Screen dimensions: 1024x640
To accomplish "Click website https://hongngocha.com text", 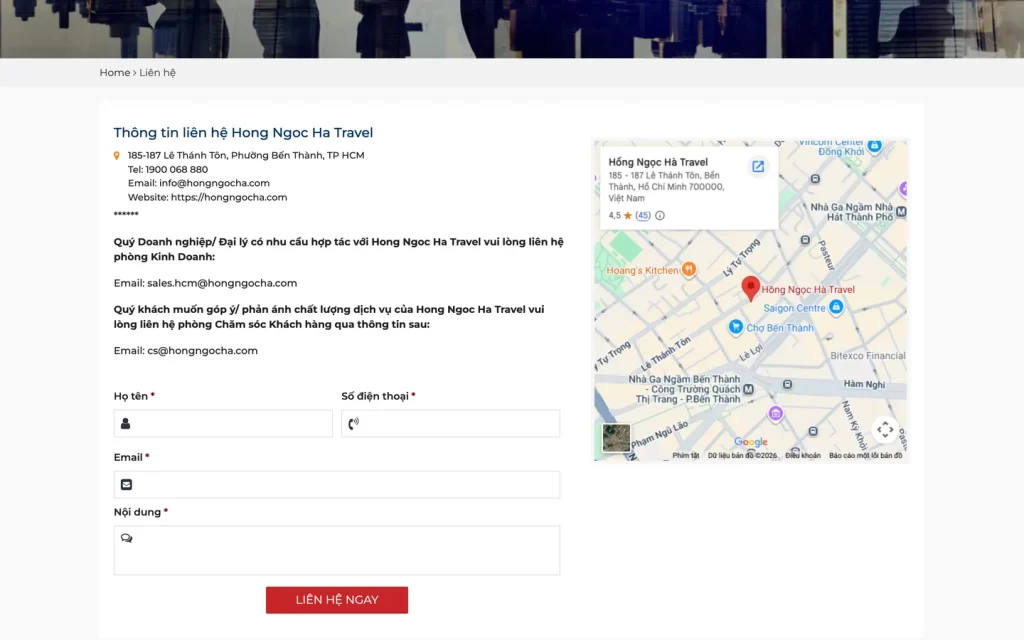I will (x=229, y=197).
